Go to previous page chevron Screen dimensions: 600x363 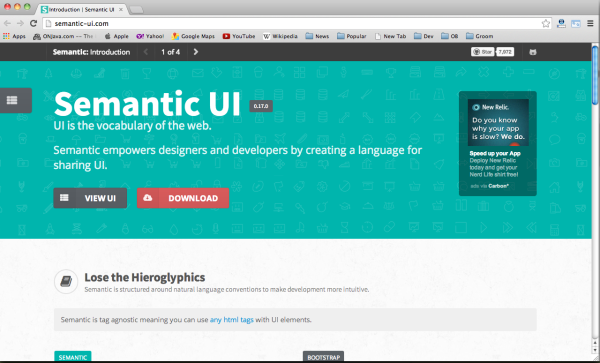tap(145, 52)
